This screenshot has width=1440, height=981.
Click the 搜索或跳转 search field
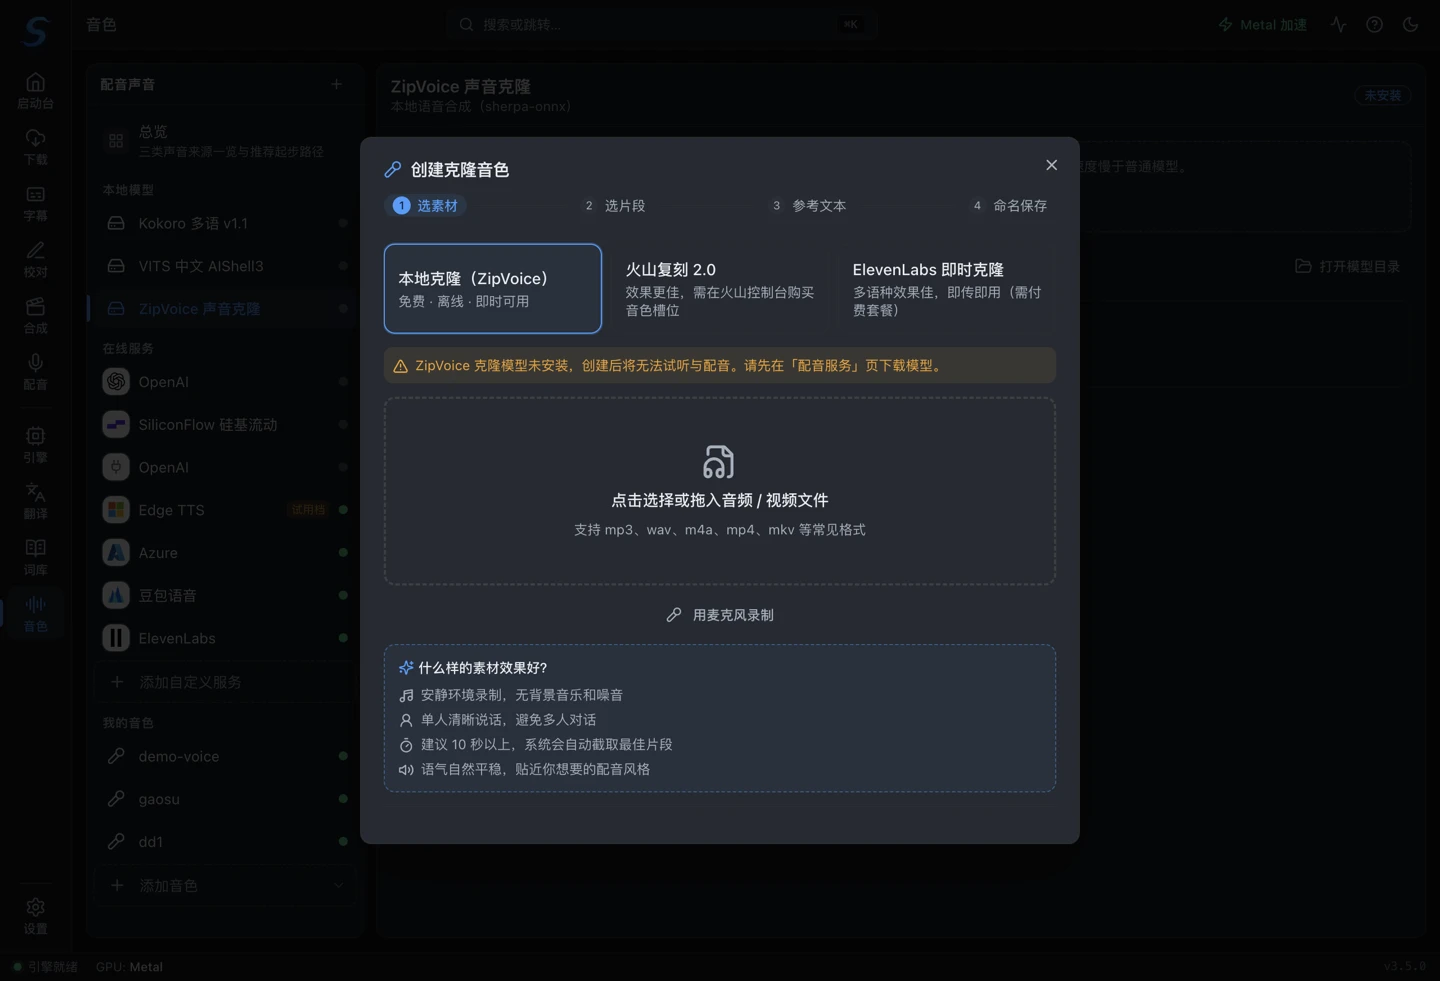(x=661, y=24)
